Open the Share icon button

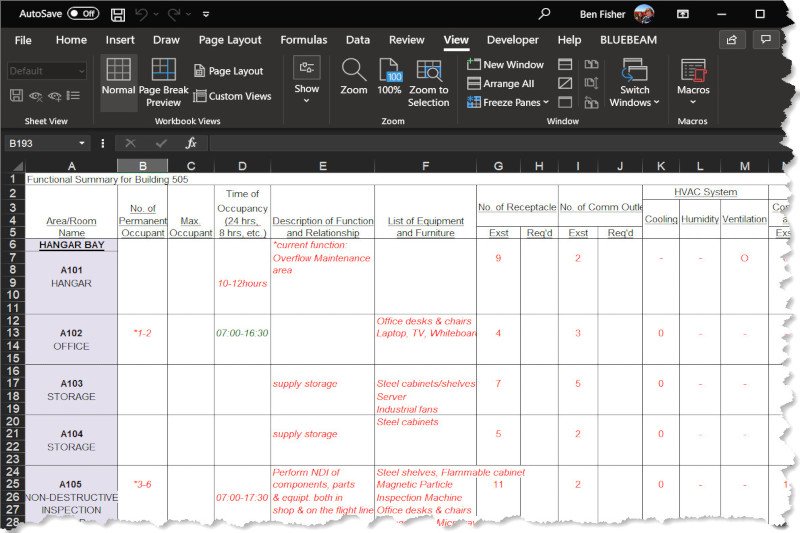tap(732, 40)
